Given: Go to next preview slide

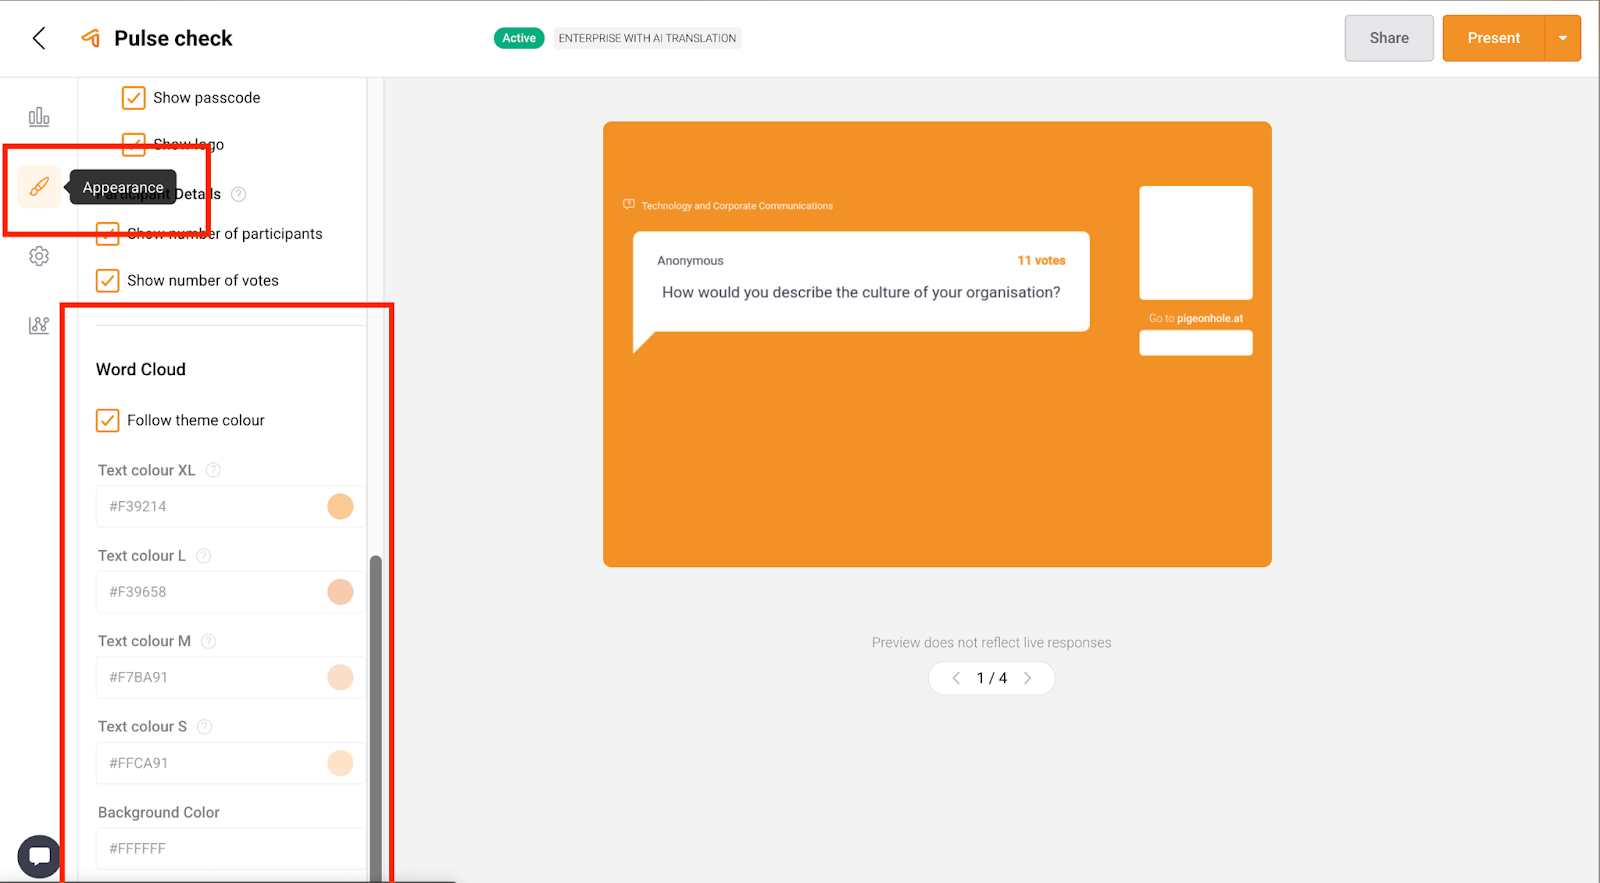Looking at the screenshot, I should coord(1027,678).
